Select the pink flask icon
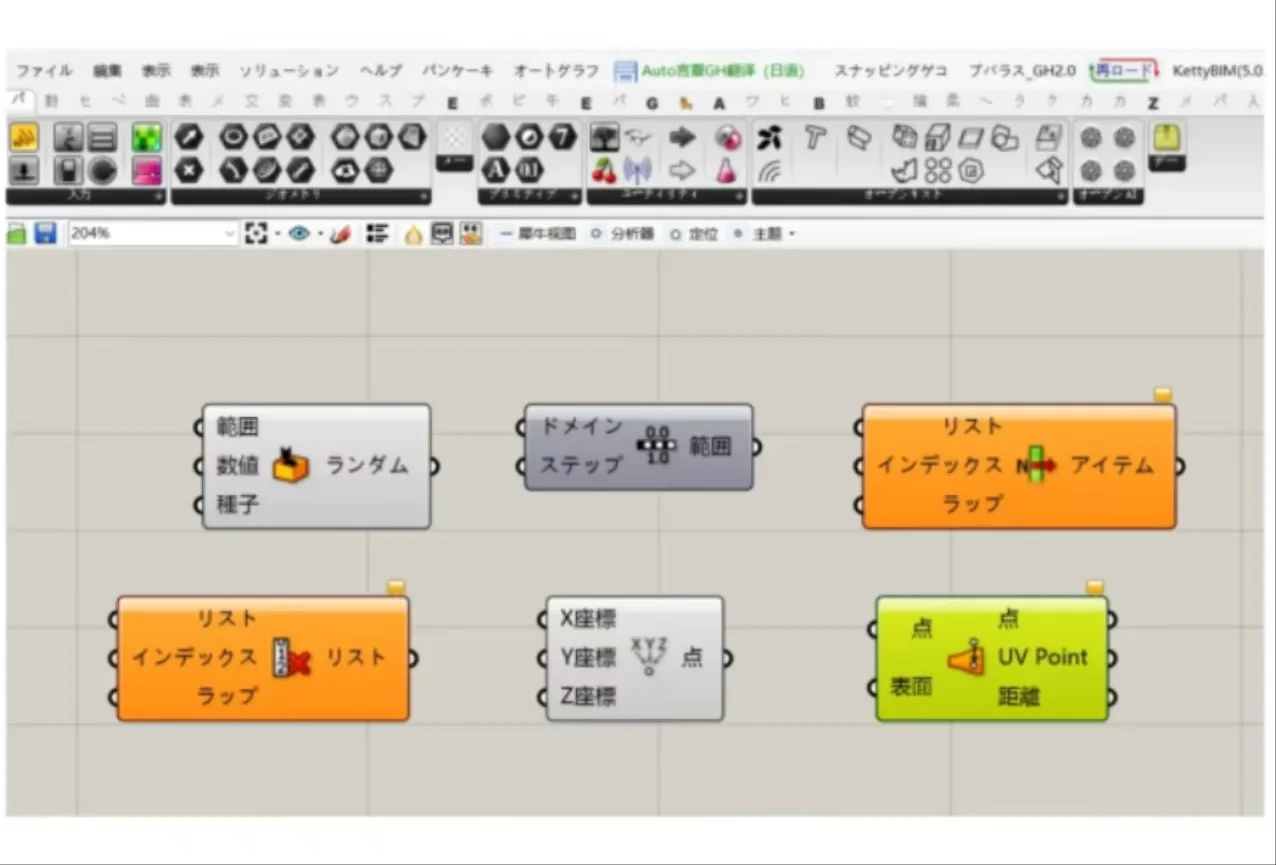This screenshot has height=865, width=1276. coord(726,171)
